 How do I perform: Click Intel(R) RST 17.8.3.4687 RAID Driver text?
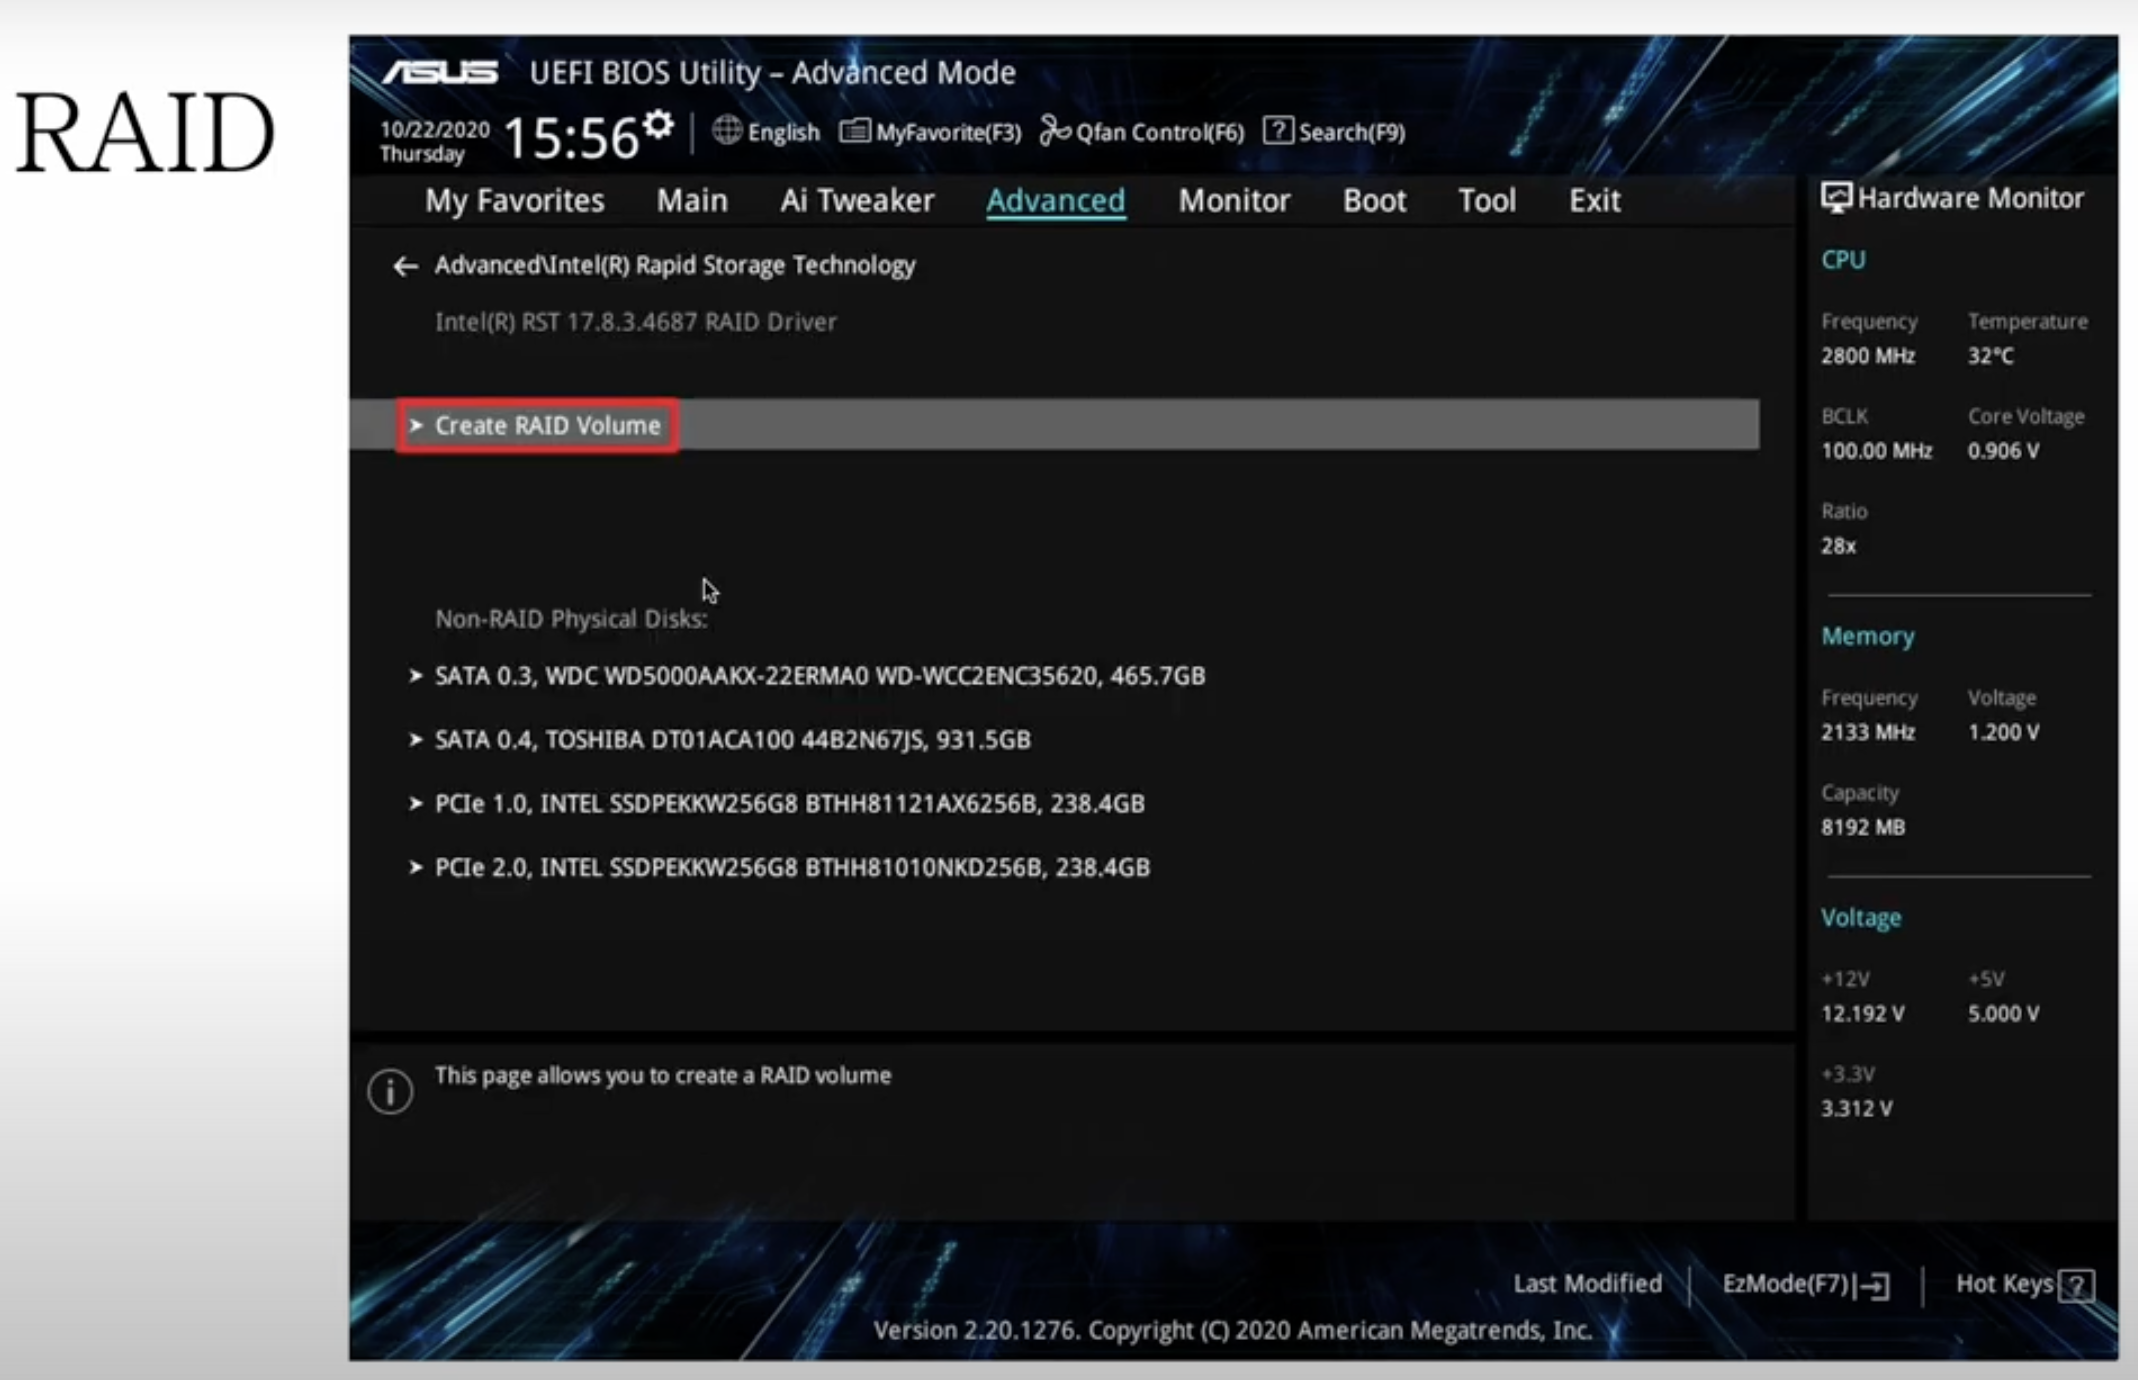636,322
